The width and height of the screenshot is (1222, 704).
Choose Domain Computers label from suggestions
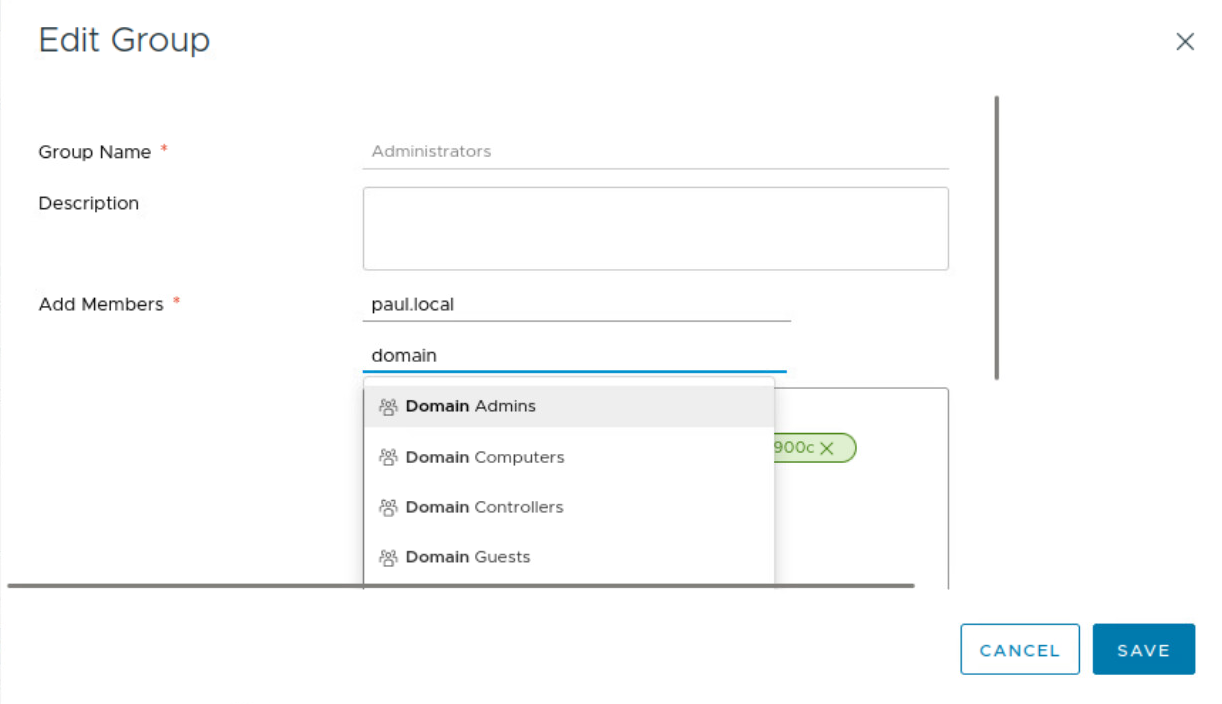[485, 457]
